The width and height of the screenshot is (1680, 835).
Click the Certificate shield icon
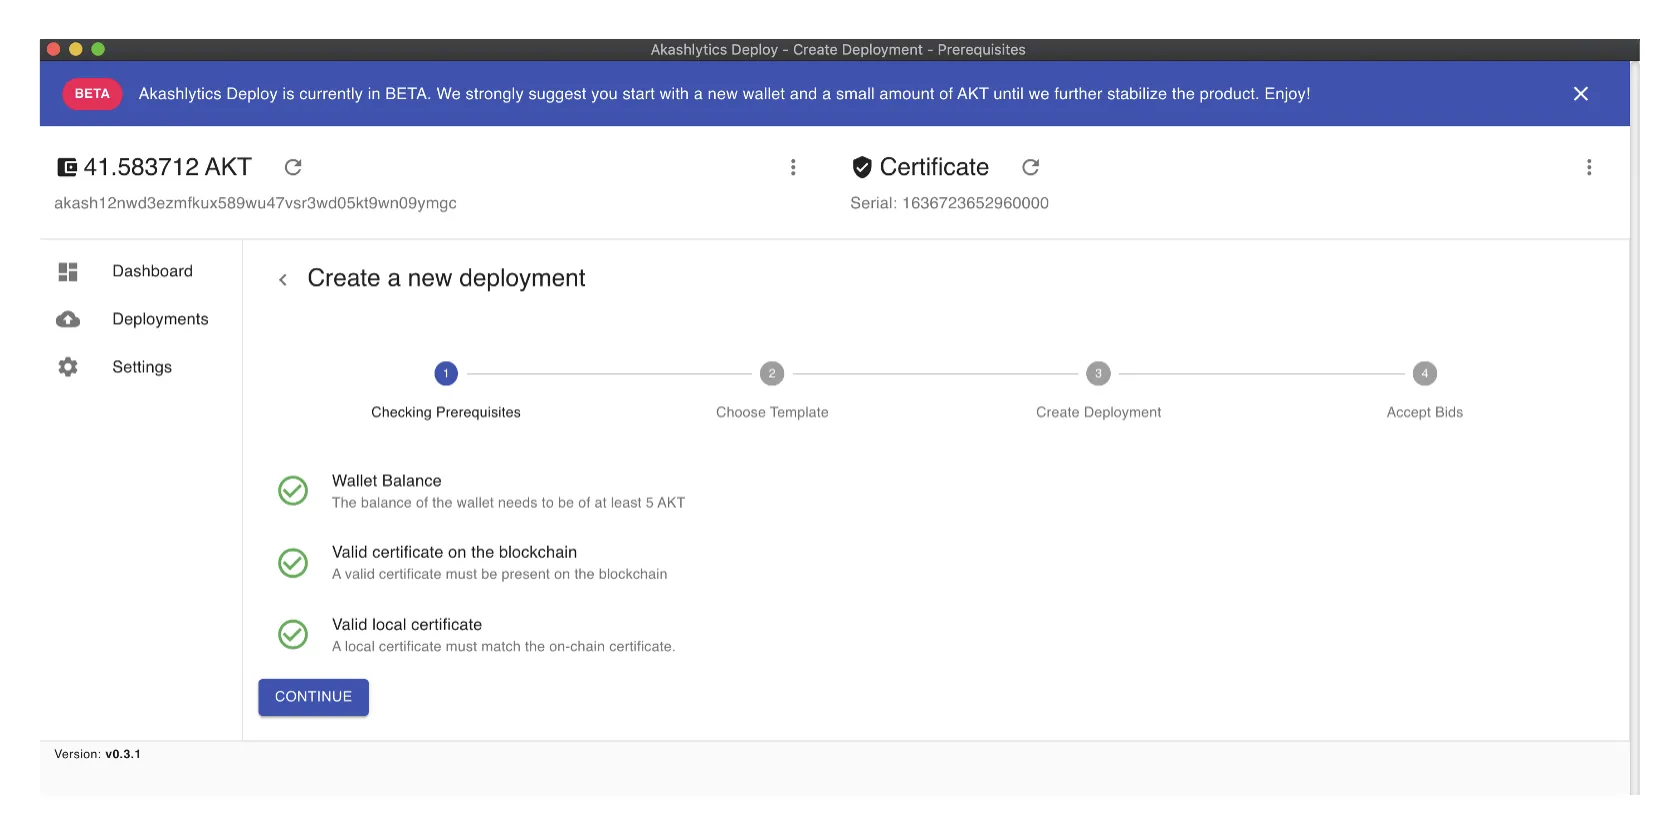point(861,167)
